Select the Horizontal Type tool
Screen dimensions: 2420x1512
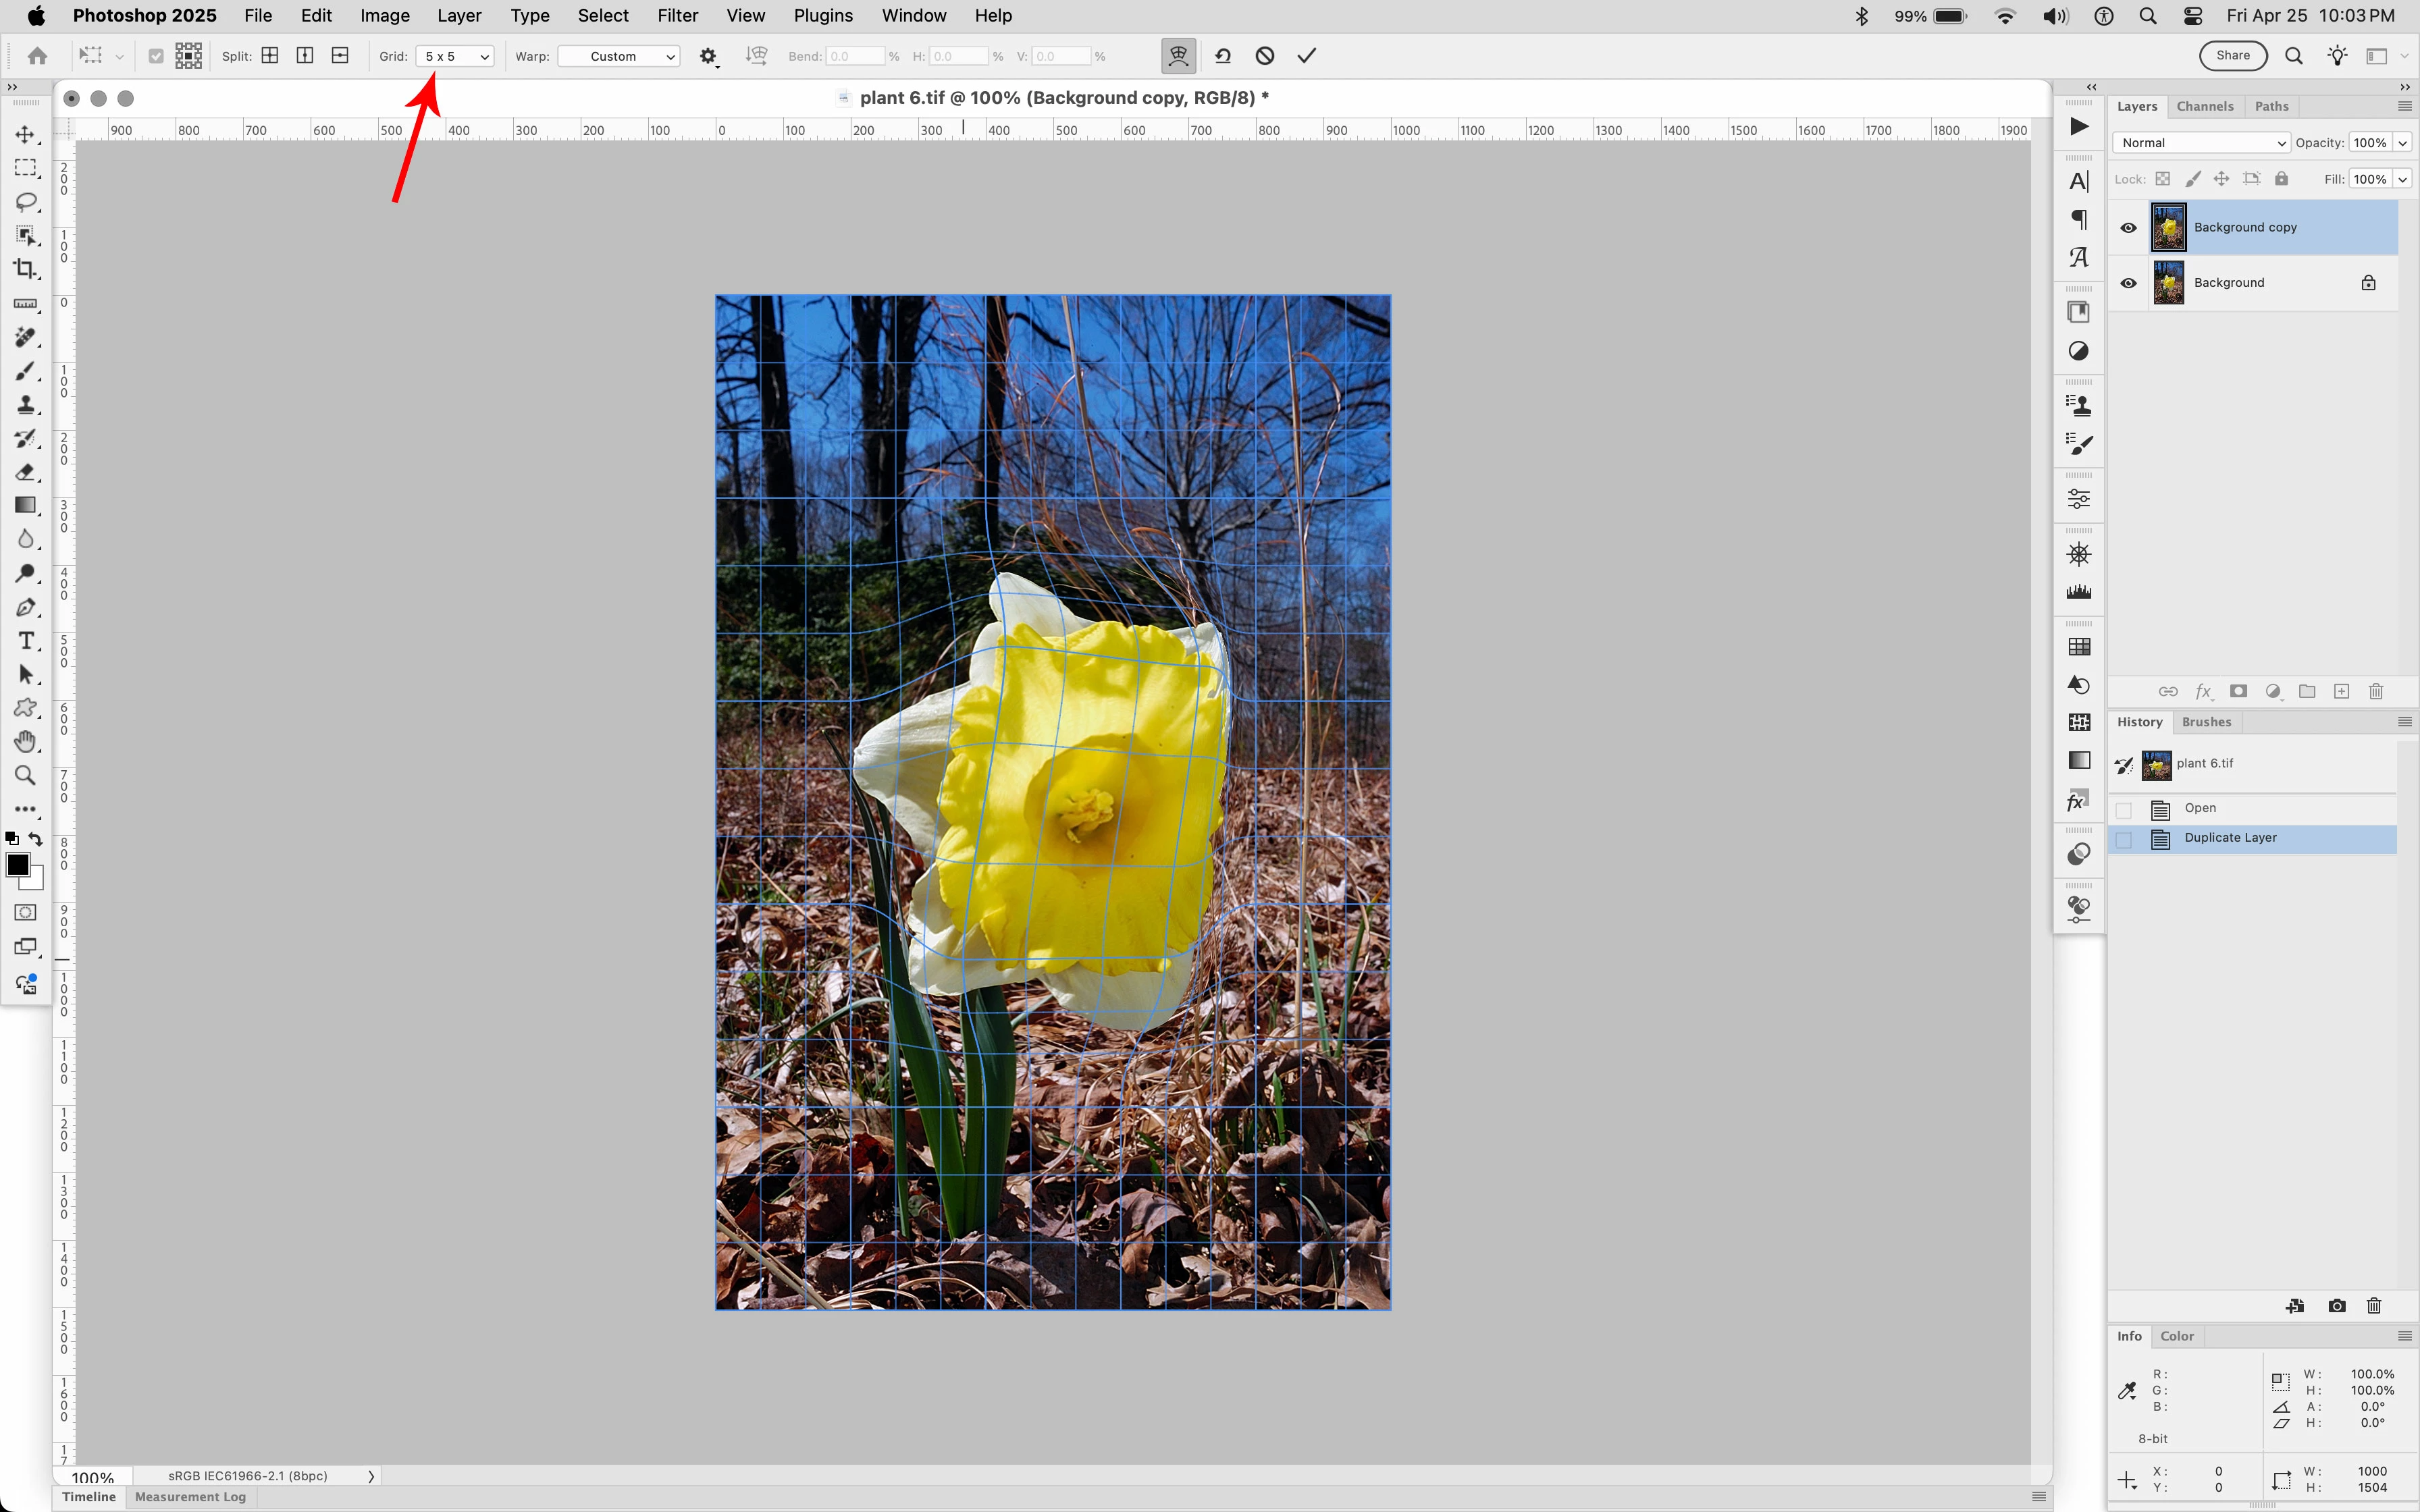click(25, 641)
